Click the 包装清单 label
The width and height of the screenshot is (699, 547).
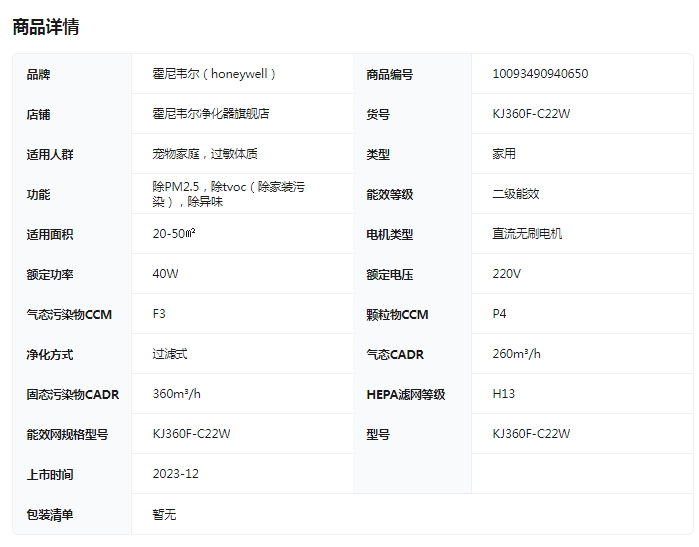(x=50, y=515)
